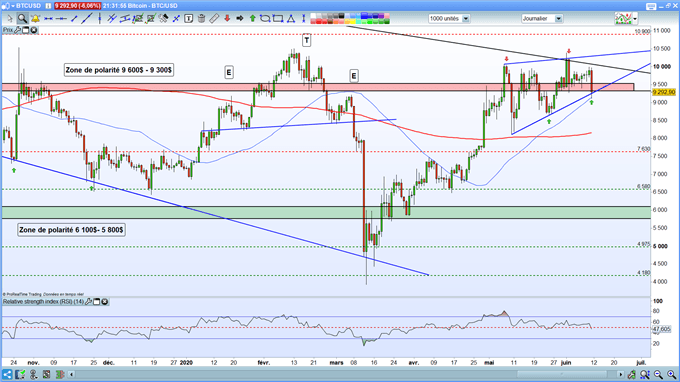Select the 'Zone de polarité 9 600$ - 9 300$' label
This screenshot has width=680, height=382.
tap(118, 70)
